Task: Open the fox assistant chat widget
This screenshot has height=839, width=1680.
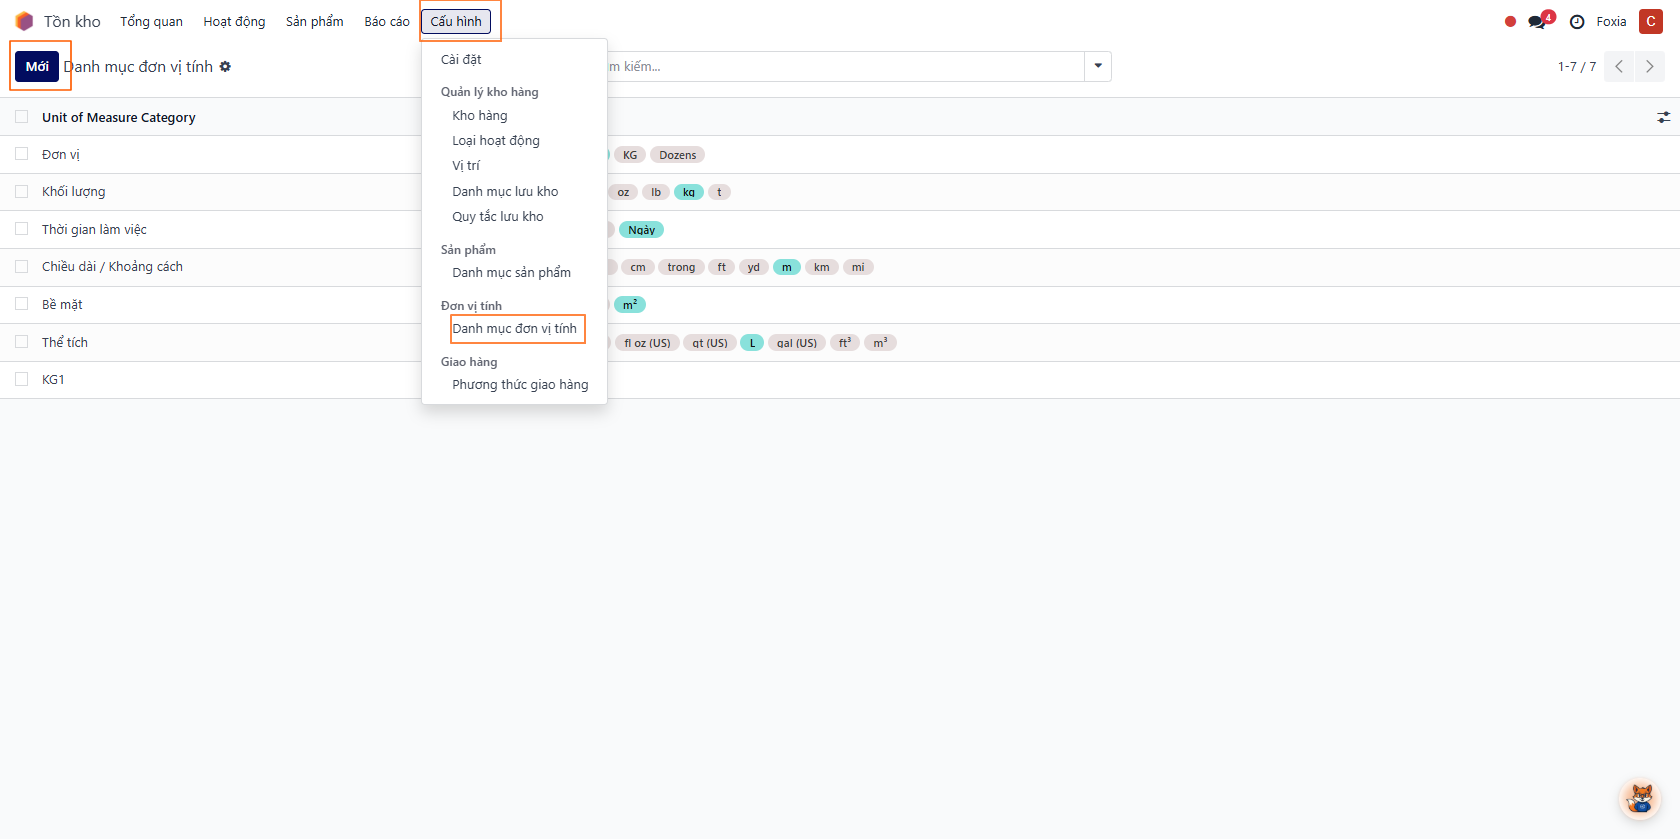Action: (x=1640, y=799)
